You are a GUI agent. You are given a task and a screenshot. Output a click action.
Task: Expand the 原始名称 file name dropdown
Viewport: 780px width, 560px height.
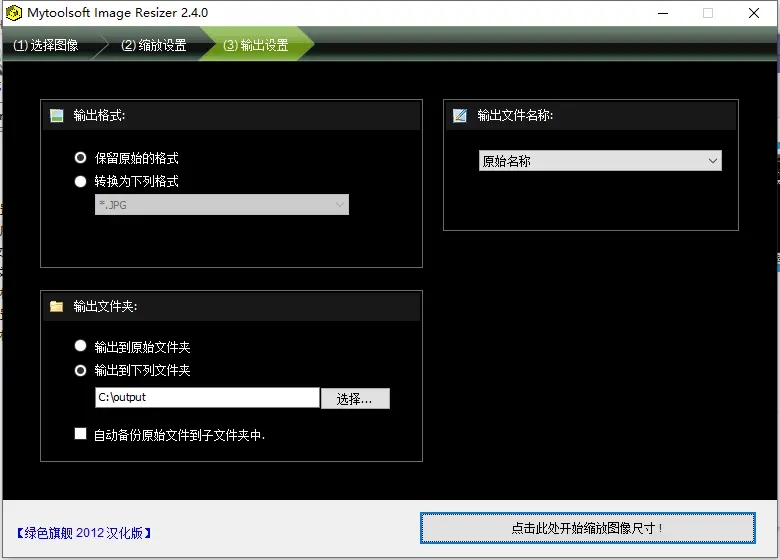600,161
